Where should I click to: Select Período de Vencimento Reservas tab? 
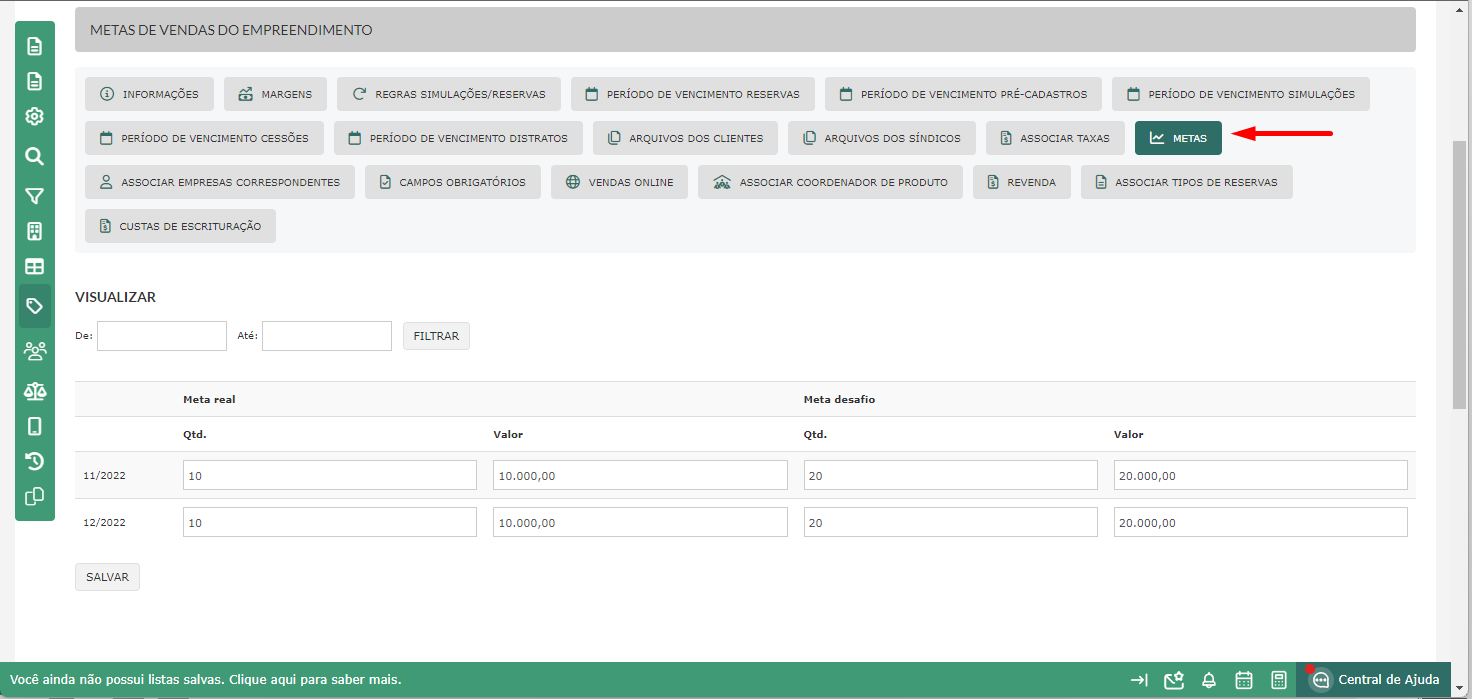click(693, 94)
